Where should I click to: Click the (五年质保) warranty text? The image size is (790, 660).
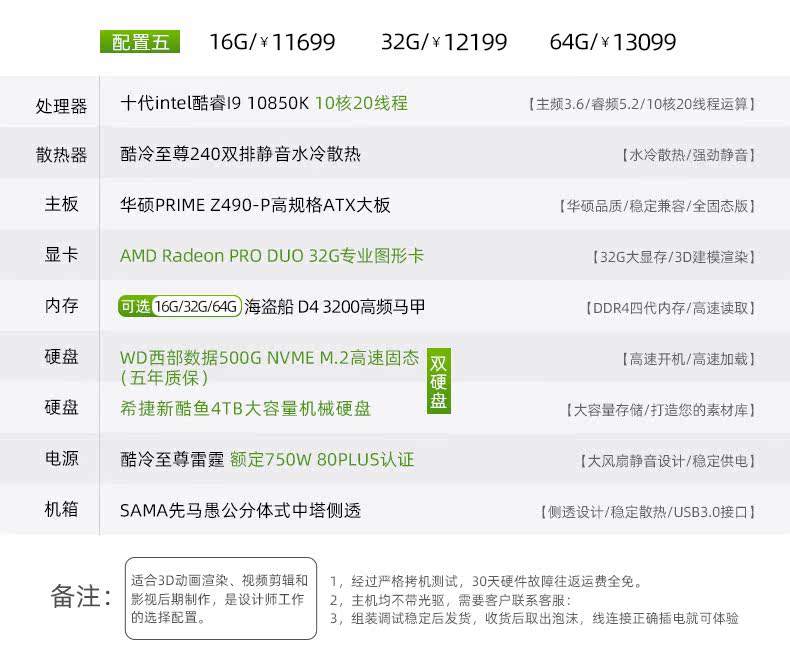pos(164,378)
